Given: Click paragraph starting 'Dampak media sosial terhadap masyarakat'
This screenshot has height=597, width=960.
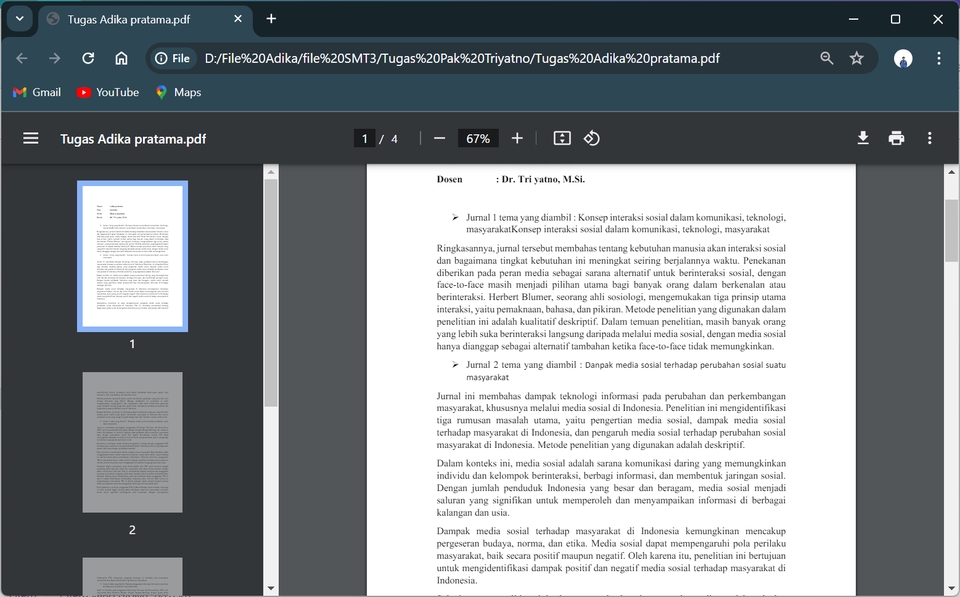Looking at the screenshot, I should pos(611,555).
